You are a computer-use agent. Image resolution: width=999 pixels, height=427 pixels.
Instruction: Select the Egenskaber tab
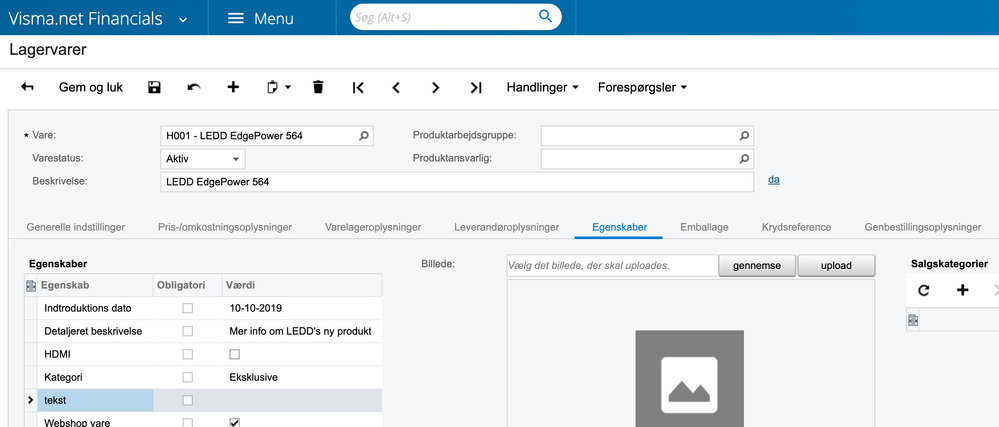(619, 227)
